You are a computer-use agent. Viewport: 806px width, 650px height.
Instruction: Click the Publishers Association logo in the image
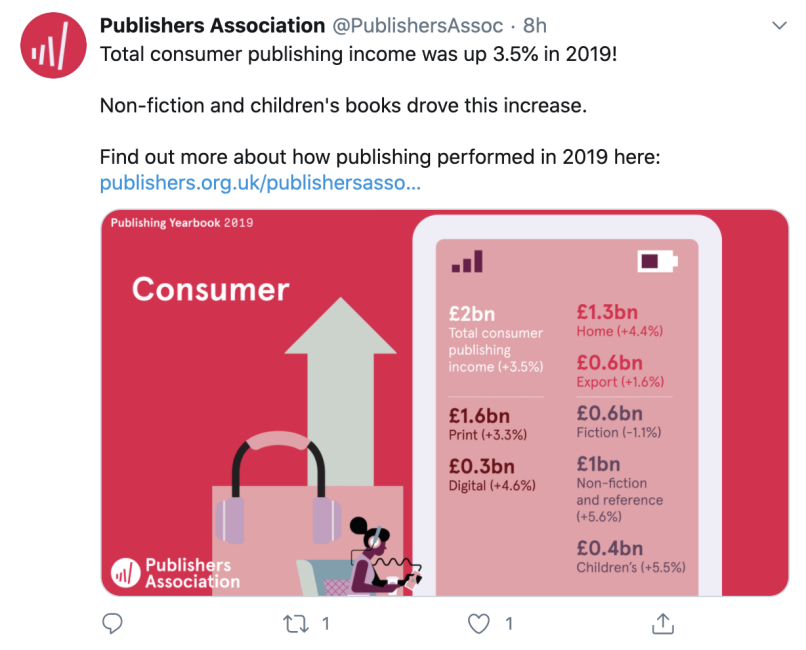176,573
